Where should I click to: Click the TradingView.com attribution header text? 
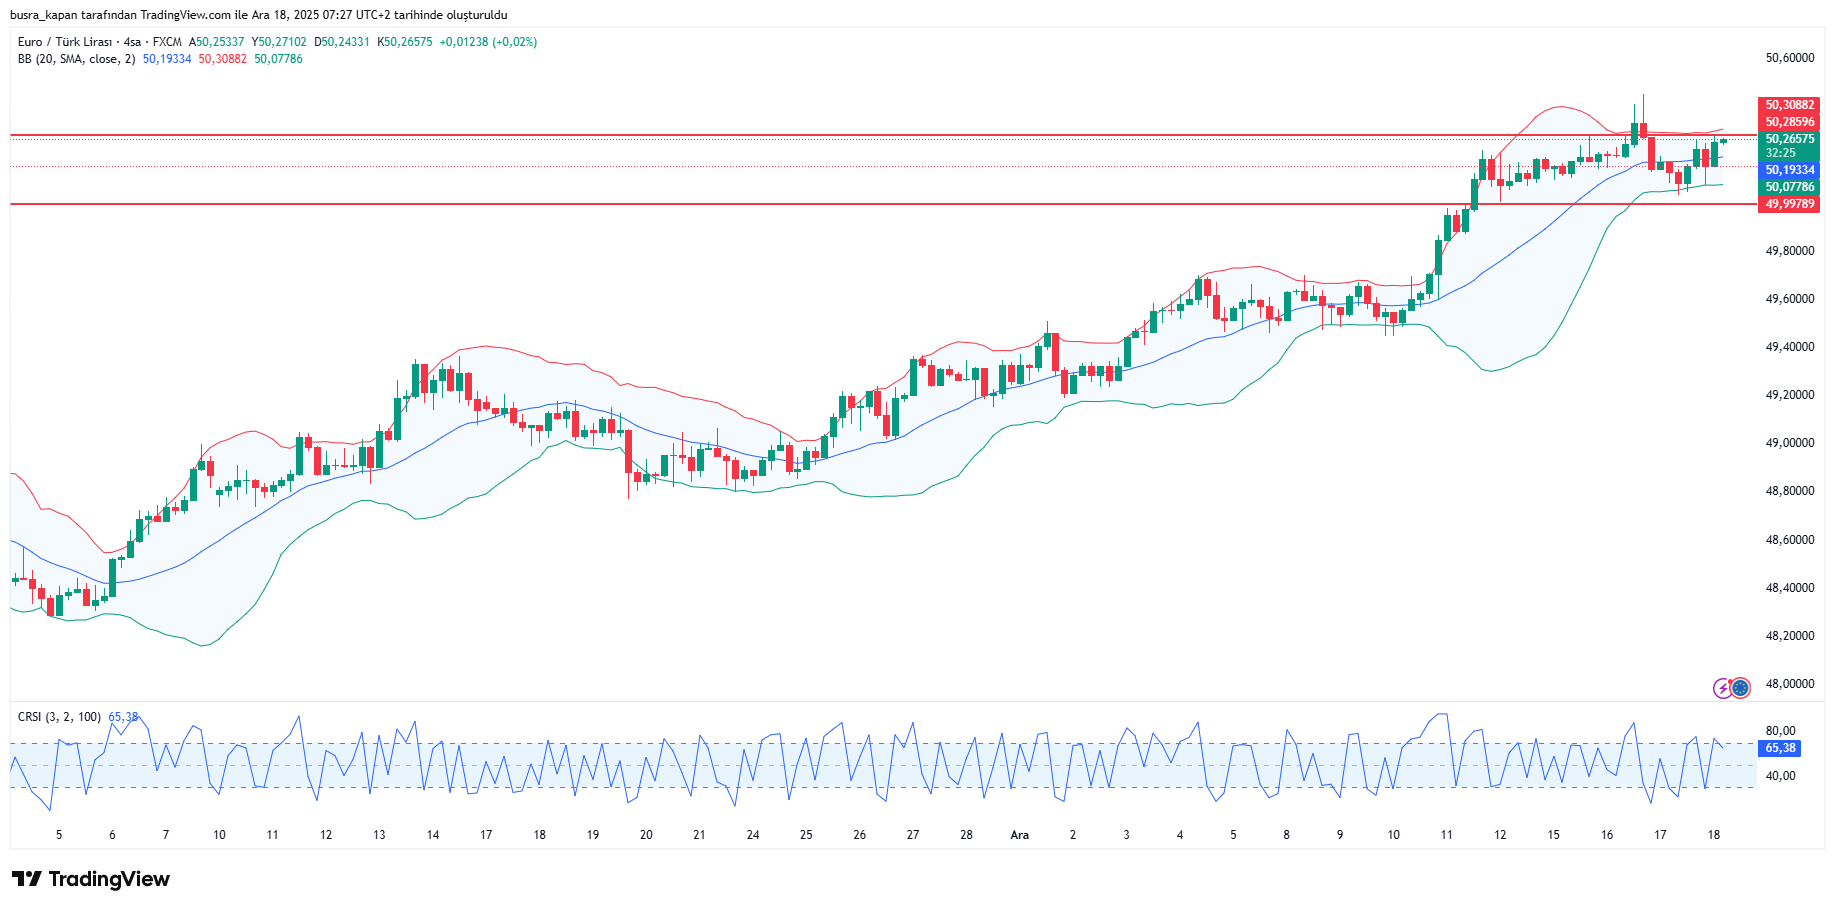point(258,15)
